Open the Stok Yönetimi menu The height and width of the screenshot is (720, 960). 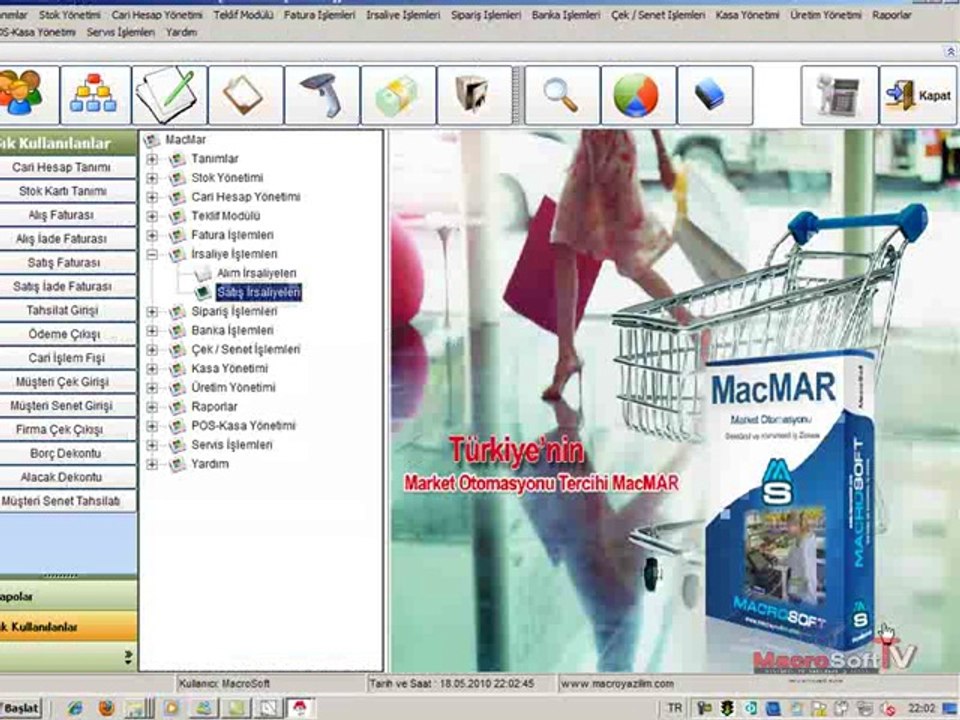tap(70, 15)
